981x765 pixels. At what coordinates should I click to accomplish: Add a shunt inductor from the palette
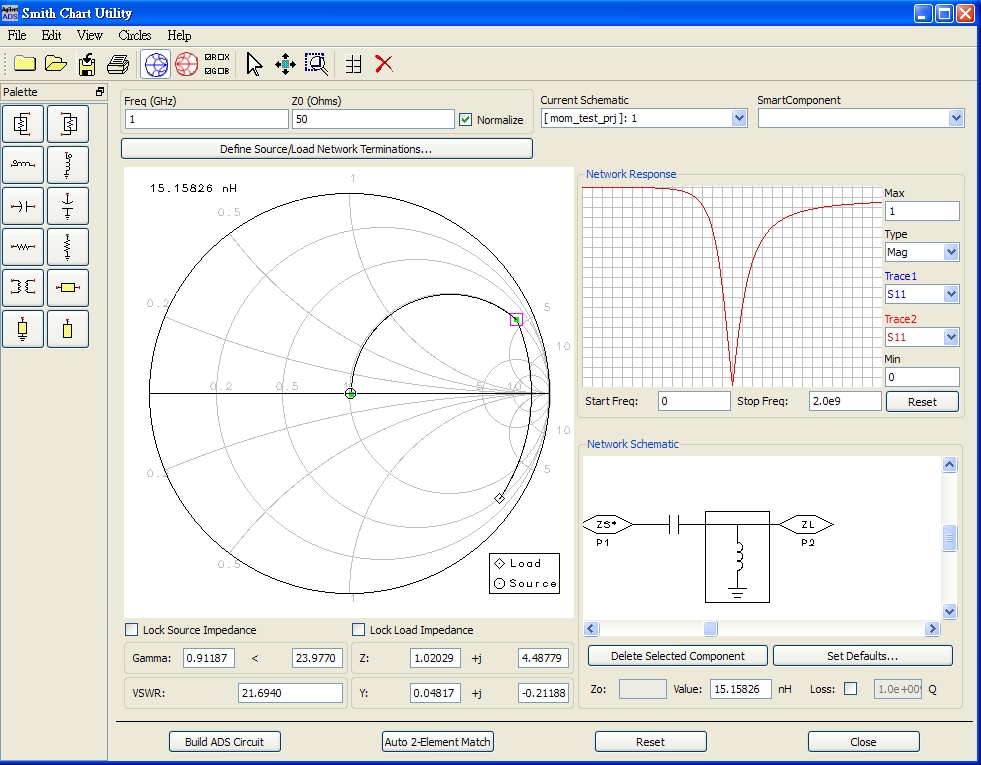click(x=68, y=165)
